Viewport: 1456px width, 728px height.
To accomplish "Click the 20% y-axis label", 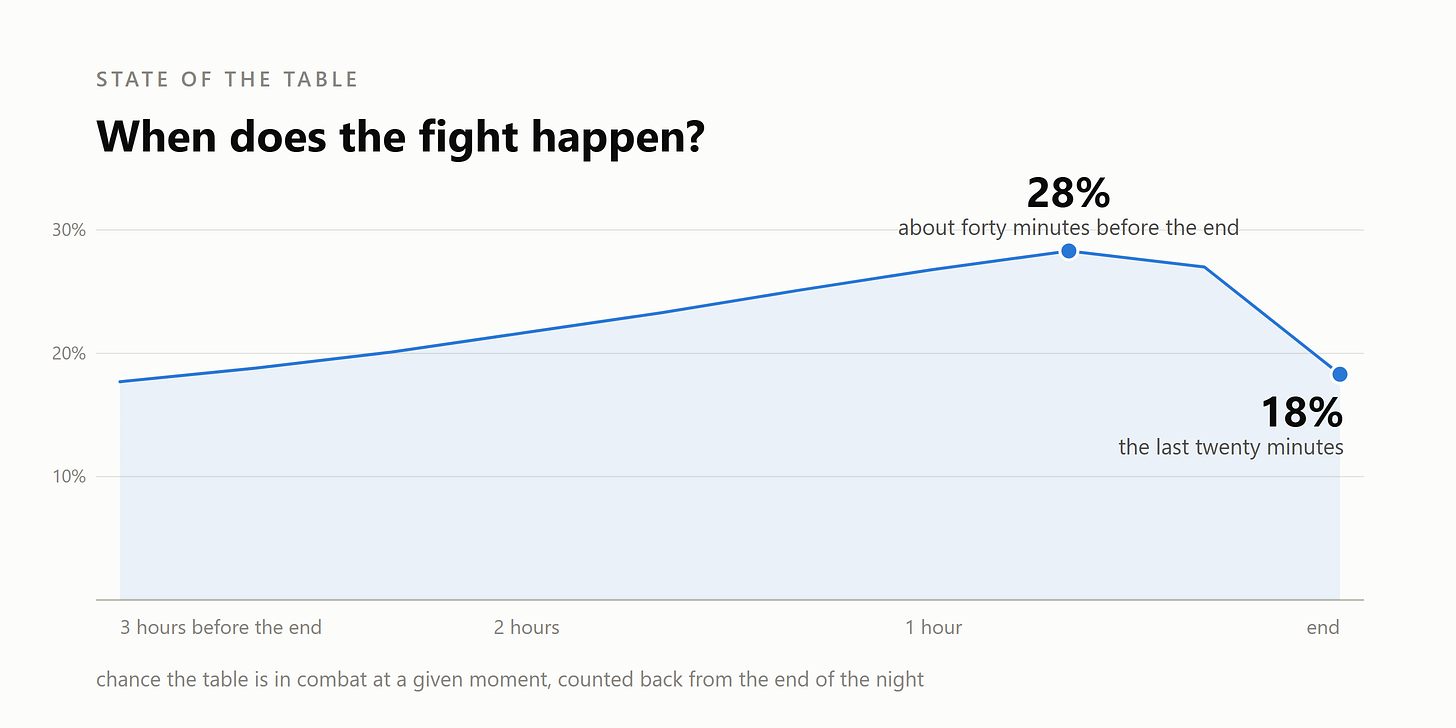I will (x=69, y=354).
